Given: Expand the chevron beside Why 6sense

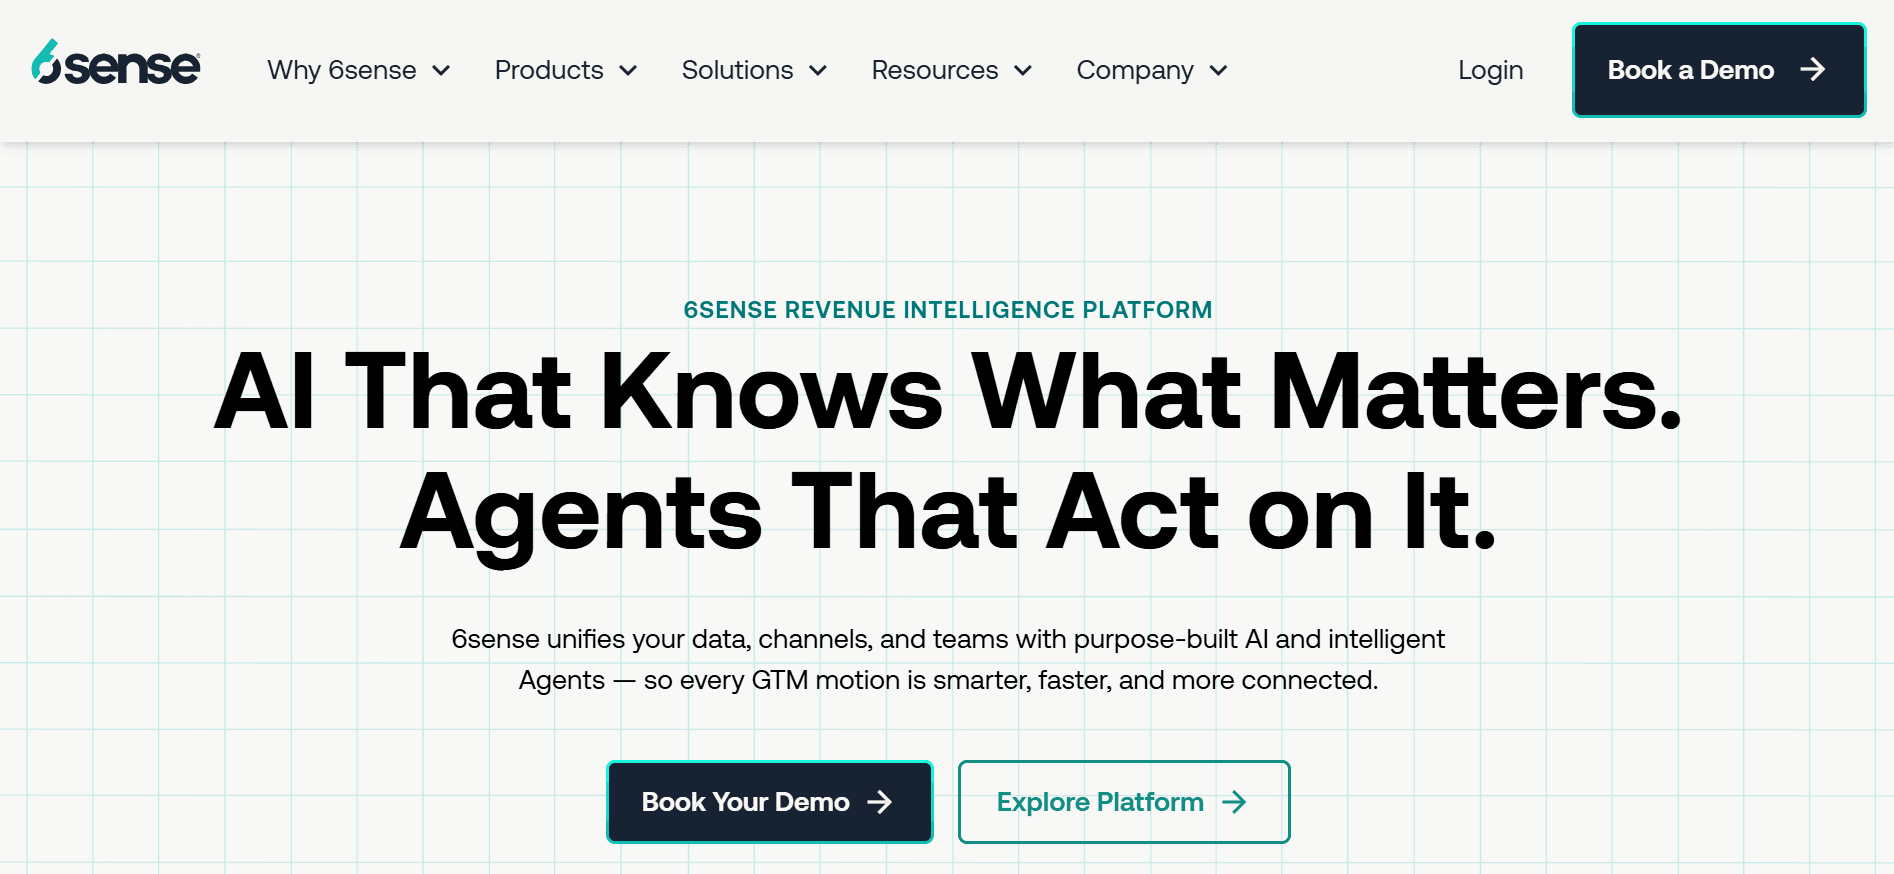Looking at the screenshot, I should coord(441,71).
